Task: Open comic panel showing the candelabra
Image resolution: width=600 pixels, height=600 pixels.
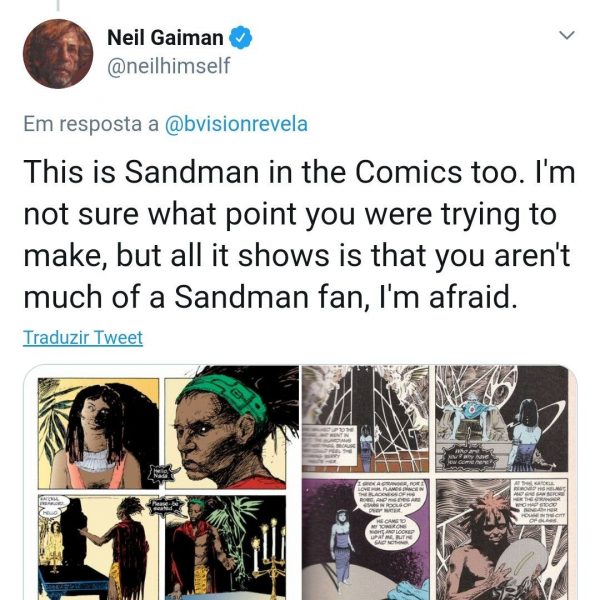Action: pyautogui.click(x=225, y=547)
